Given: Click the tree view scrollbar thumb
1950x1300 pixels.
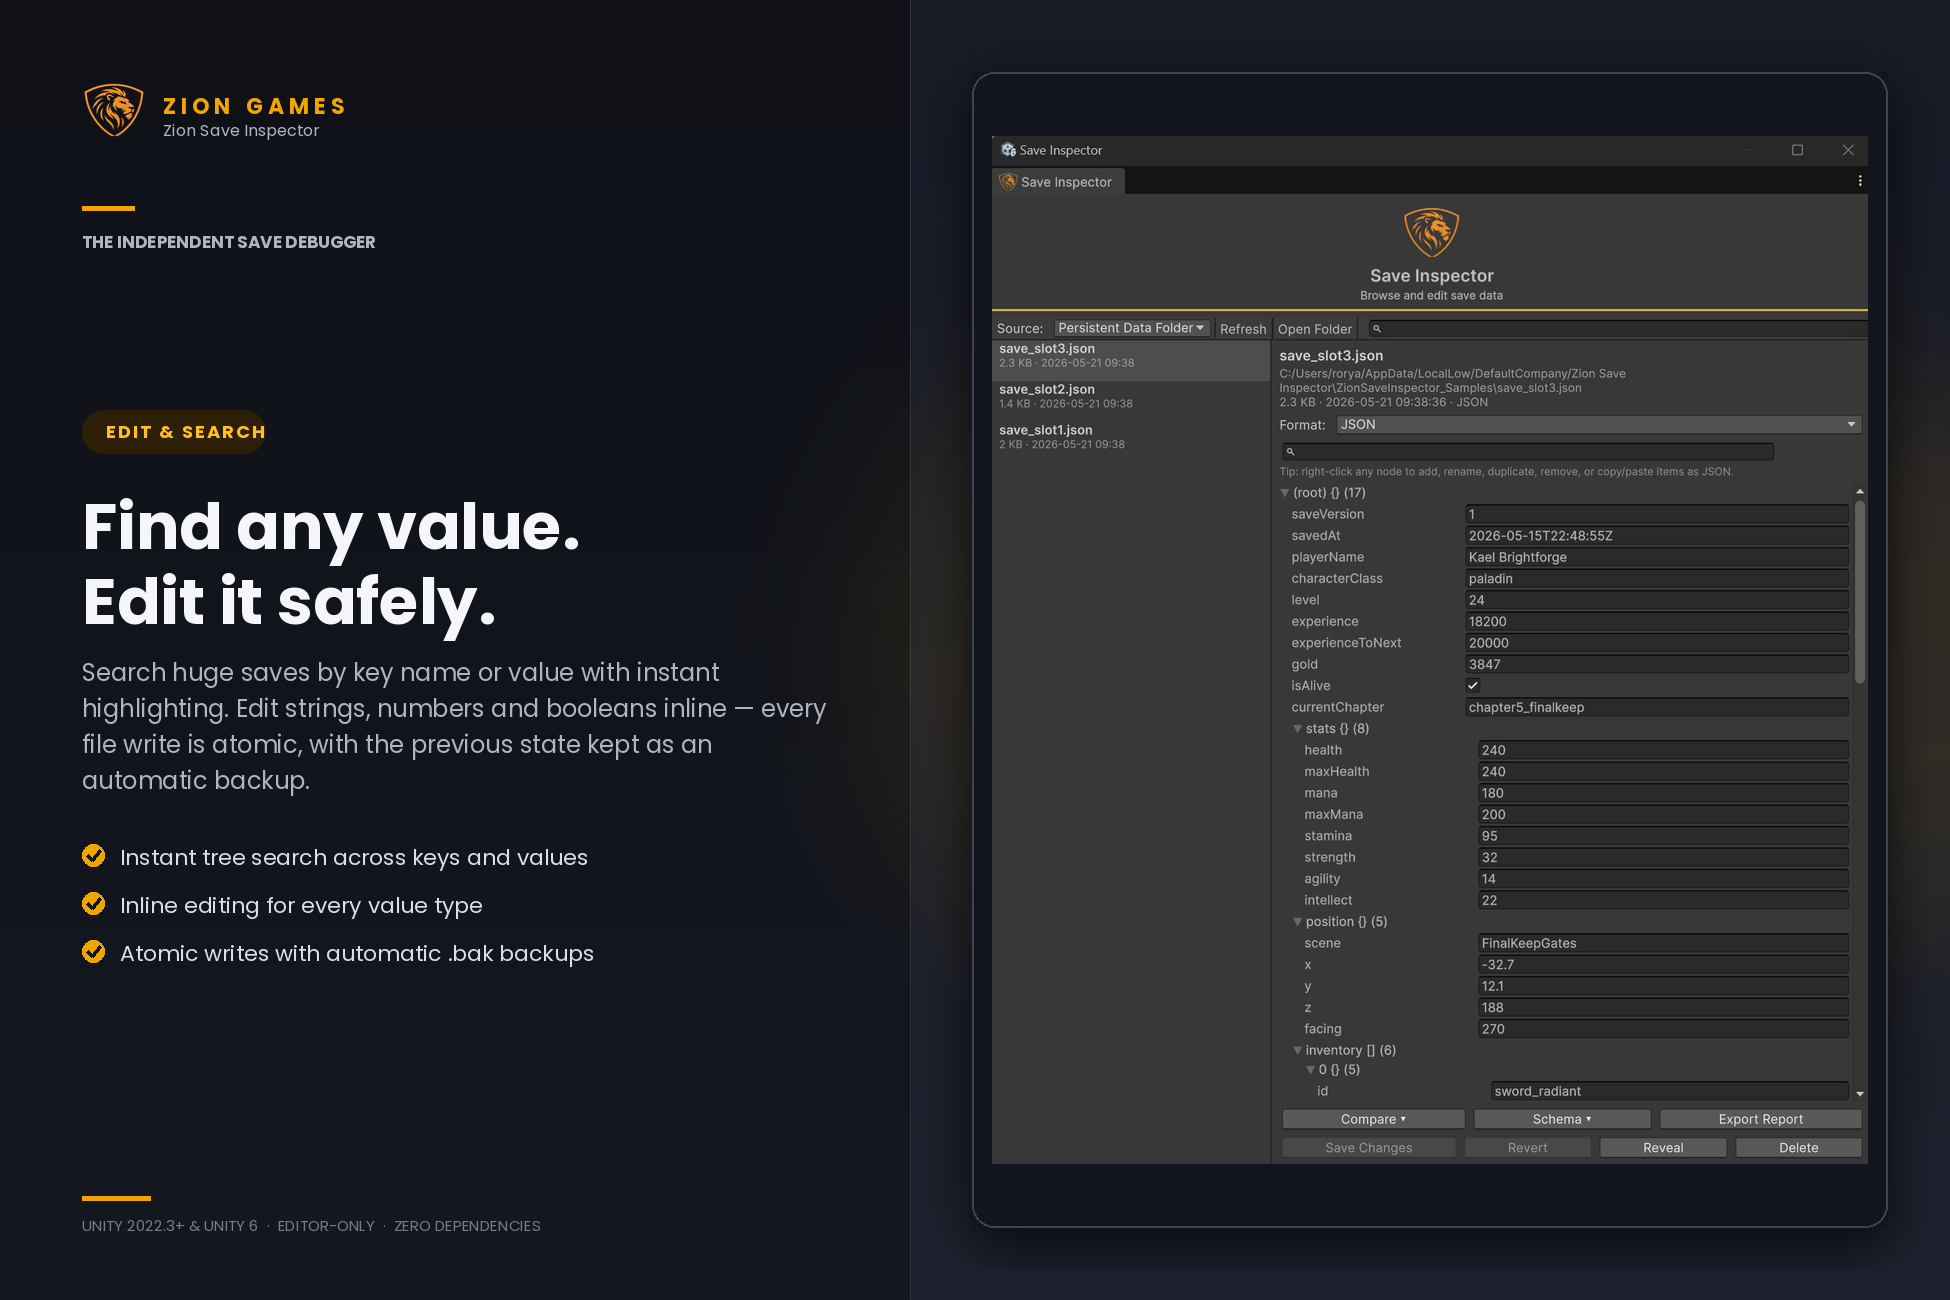Looking at the screenshot, I should click(1860, 592).
